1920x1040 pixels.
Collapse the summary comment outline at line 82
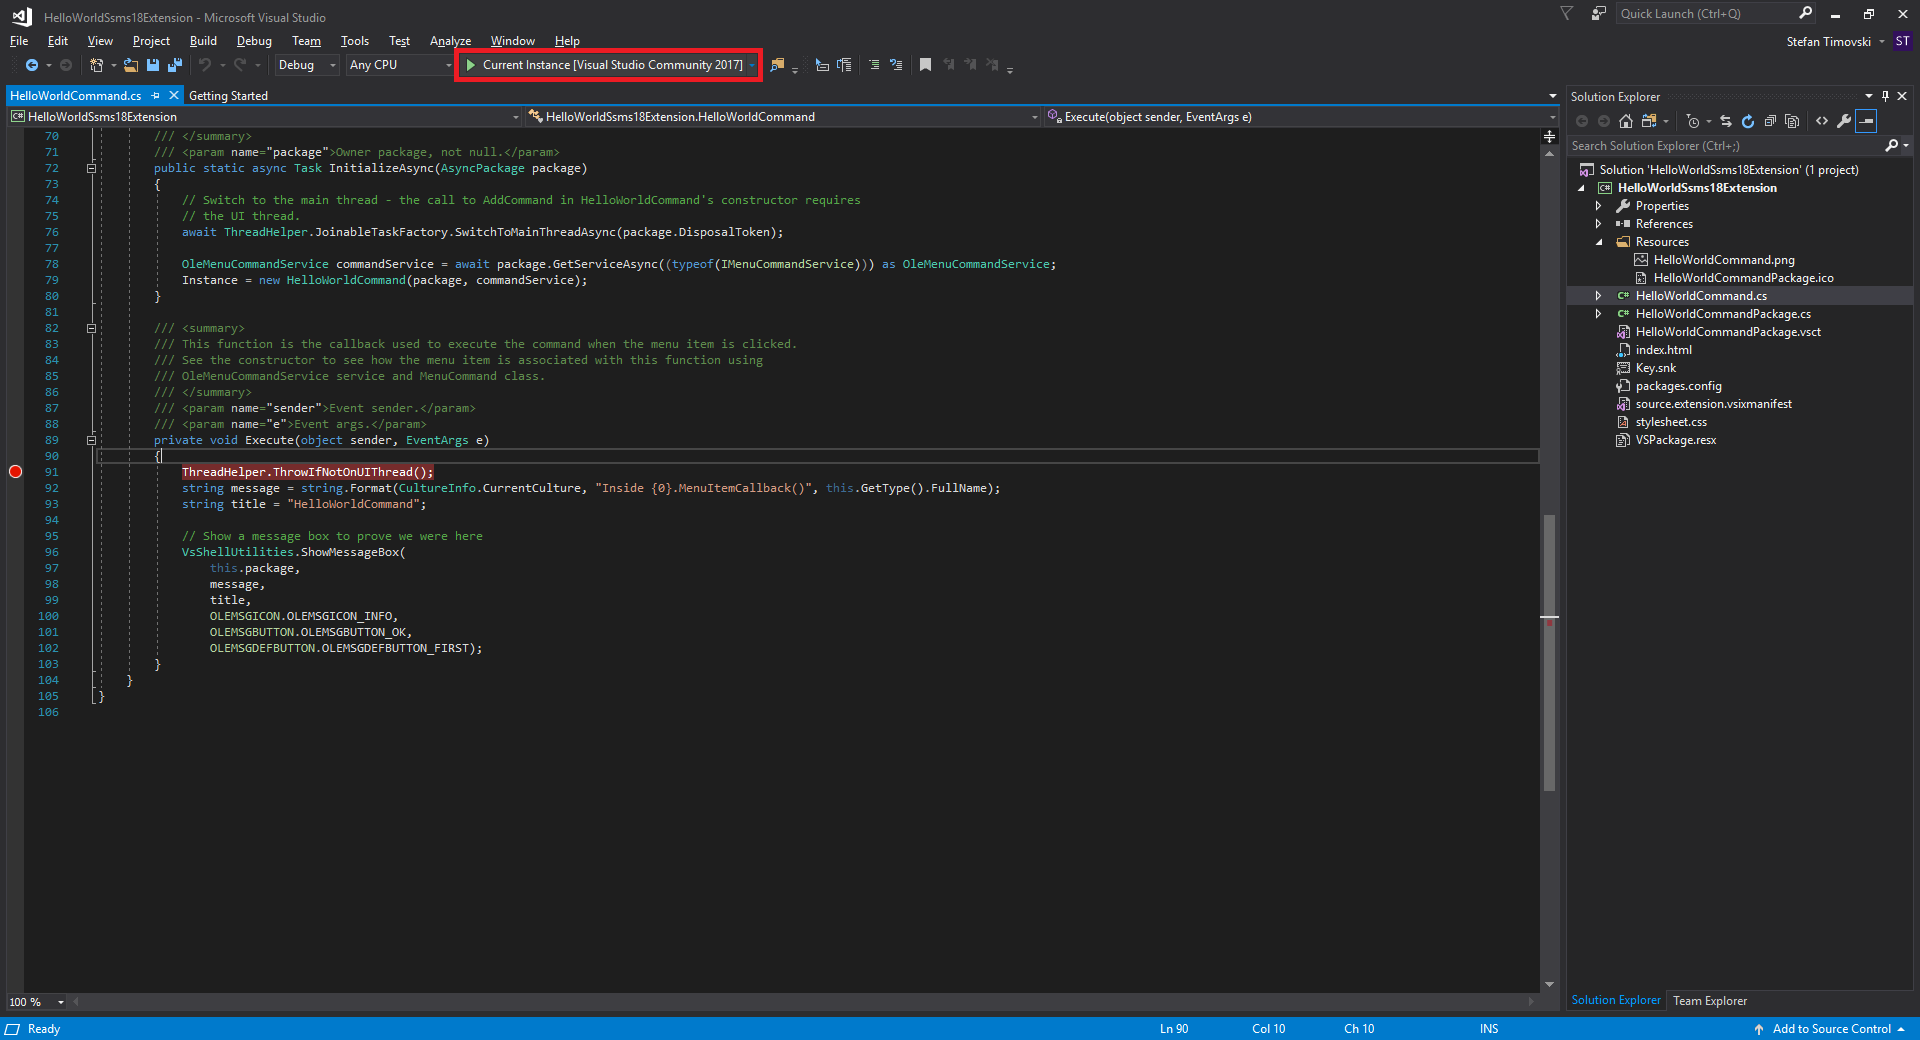click(91, 328)
